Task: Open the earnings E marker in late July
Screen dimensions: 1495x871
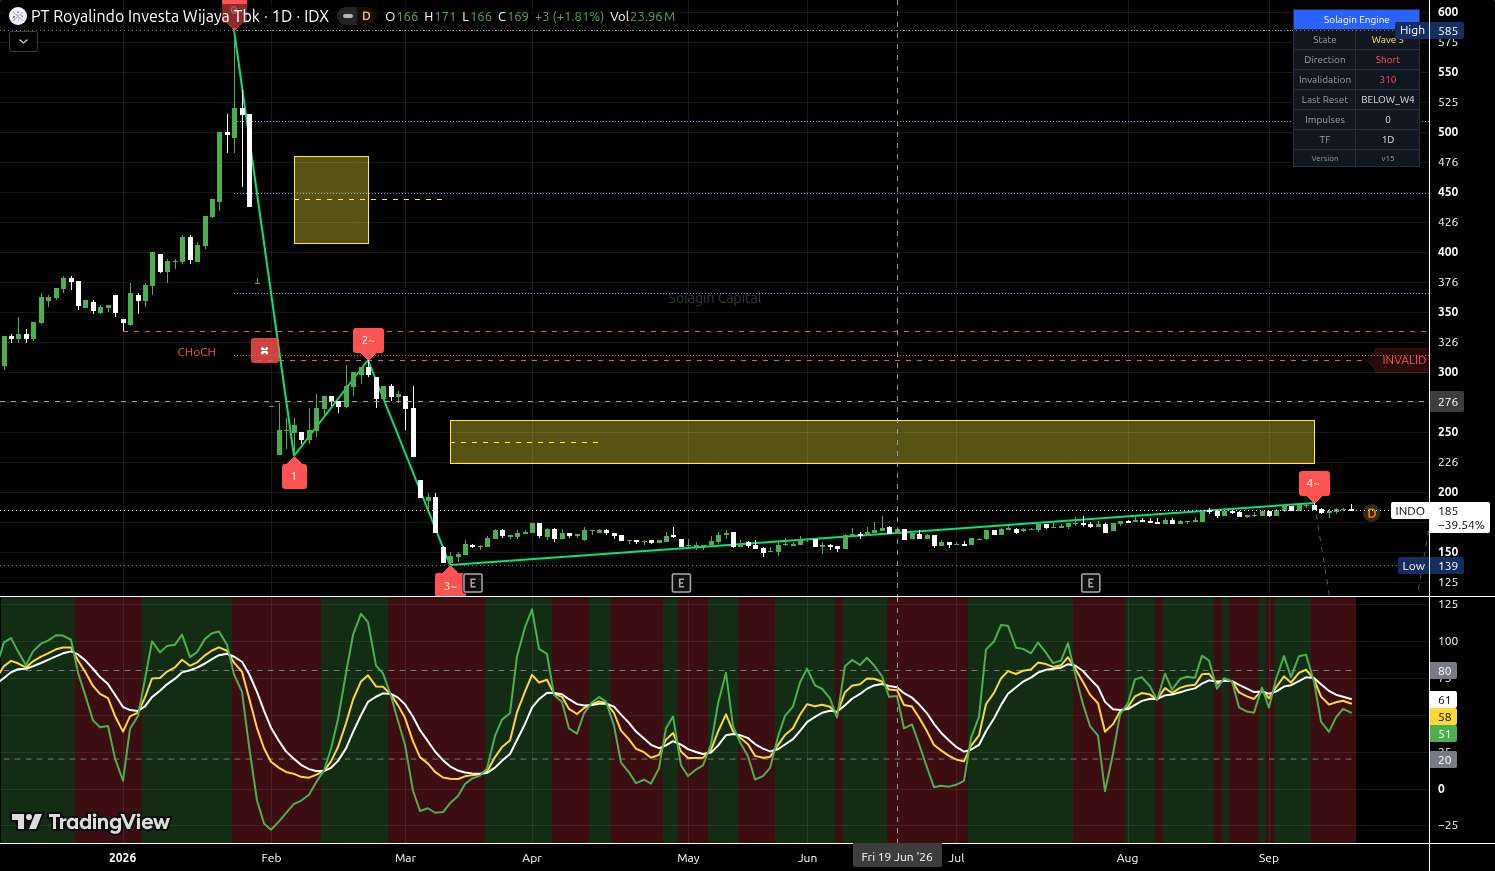Action: coord(1091,583)
